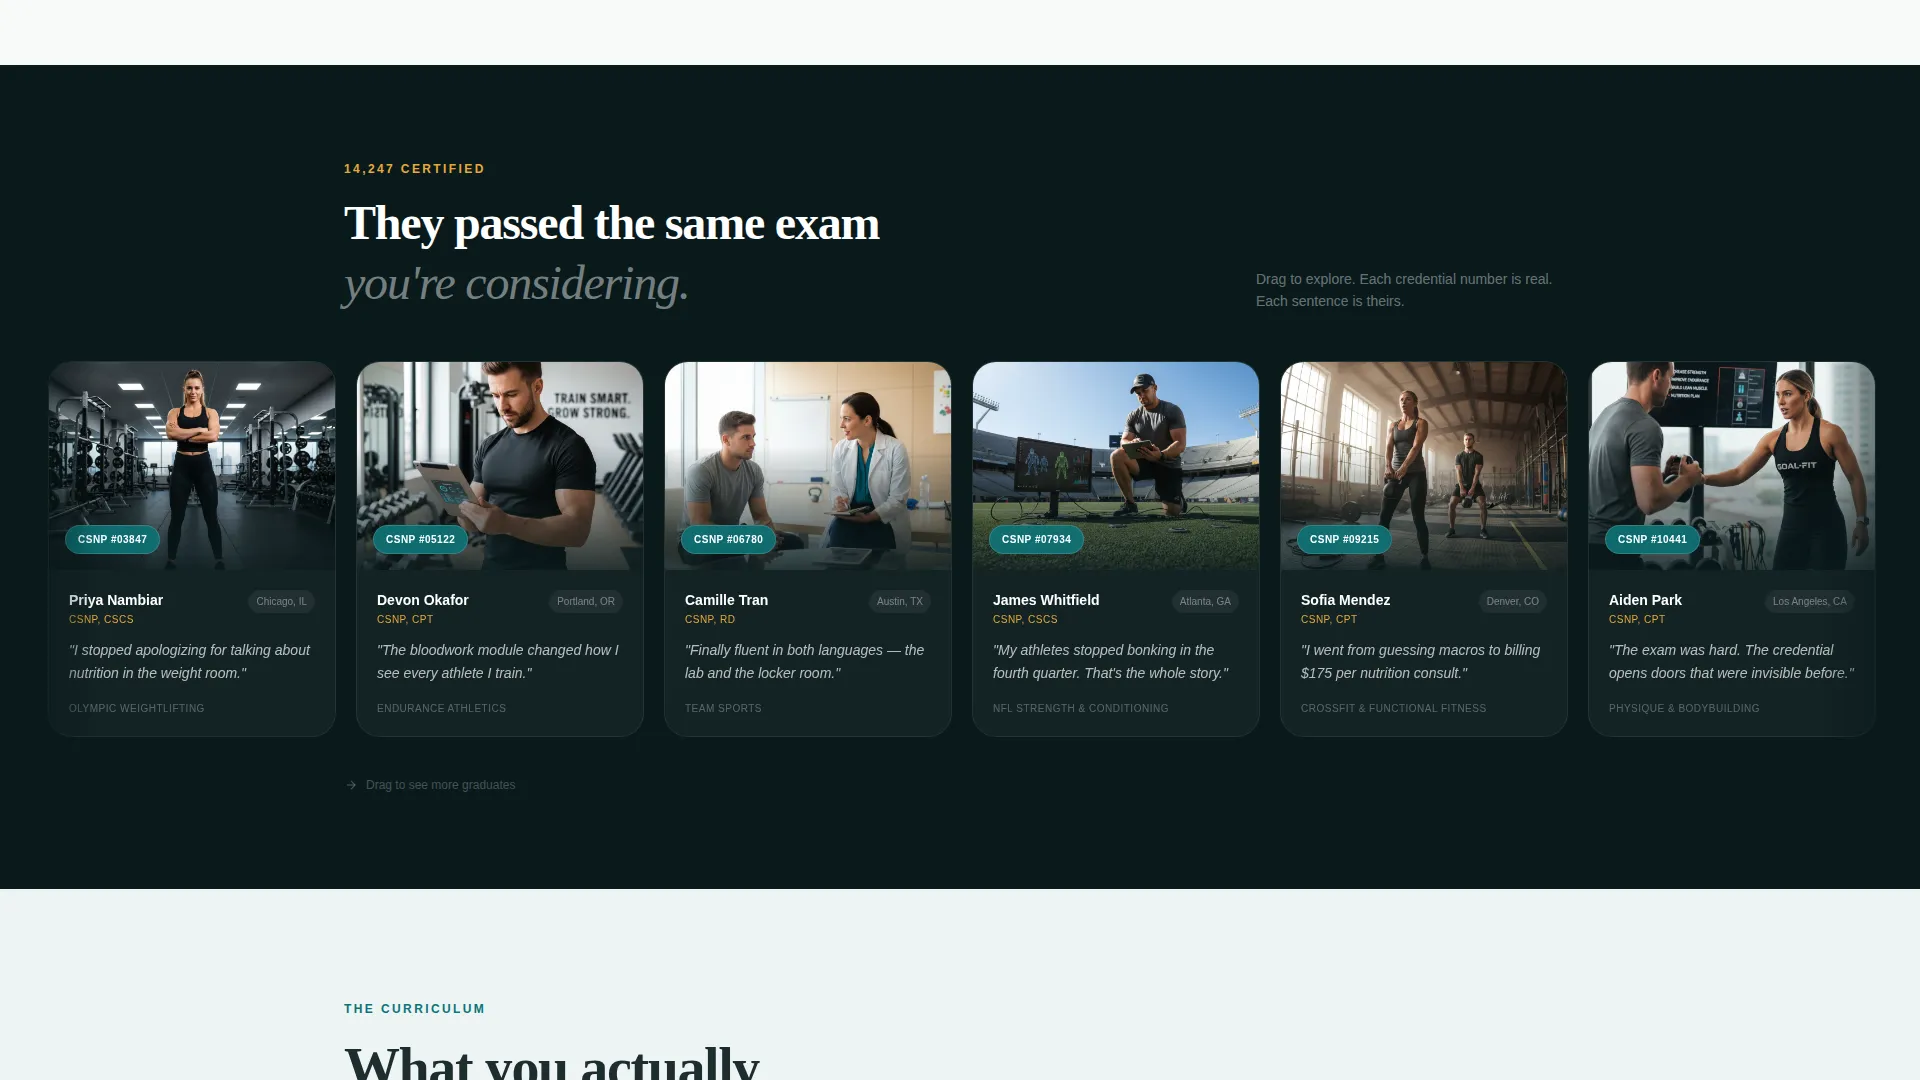Image resolution: width=1920 pixels, height=1080 pixels.
Task: Click the PHYSIQUE & BODYBUILDING label
Action: point(1684,708)
